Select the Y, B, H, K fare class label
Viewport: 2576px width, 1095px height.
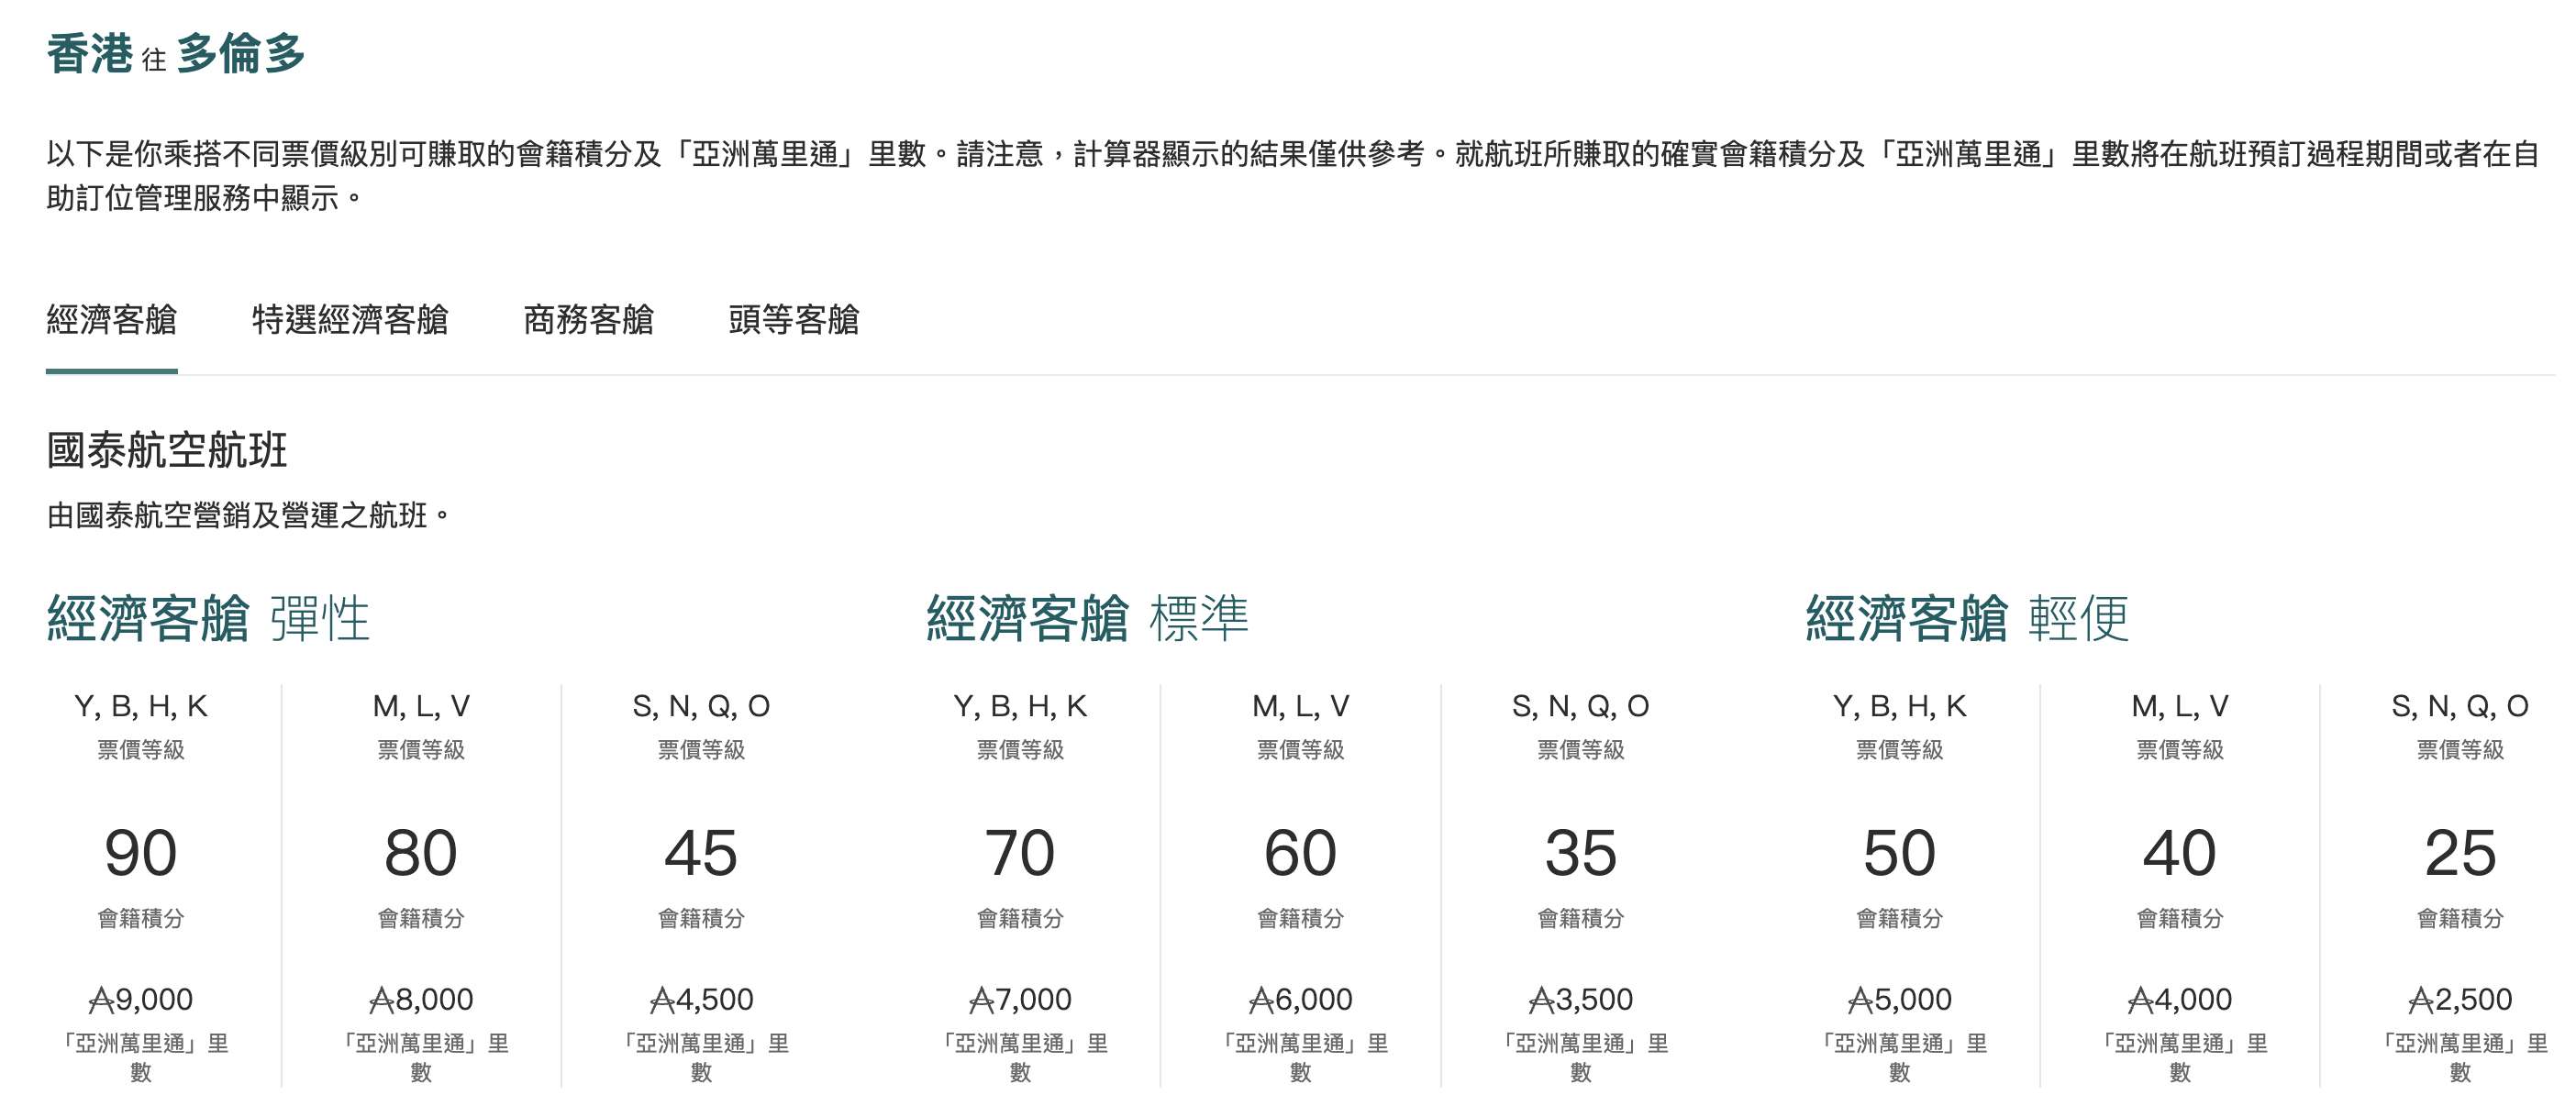tap(142, 706)
